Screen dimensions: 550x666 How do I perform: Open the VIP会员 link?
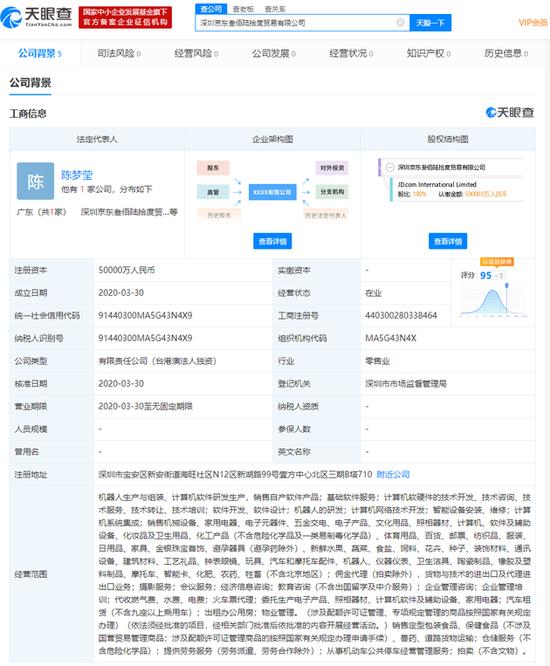[533, 23]
